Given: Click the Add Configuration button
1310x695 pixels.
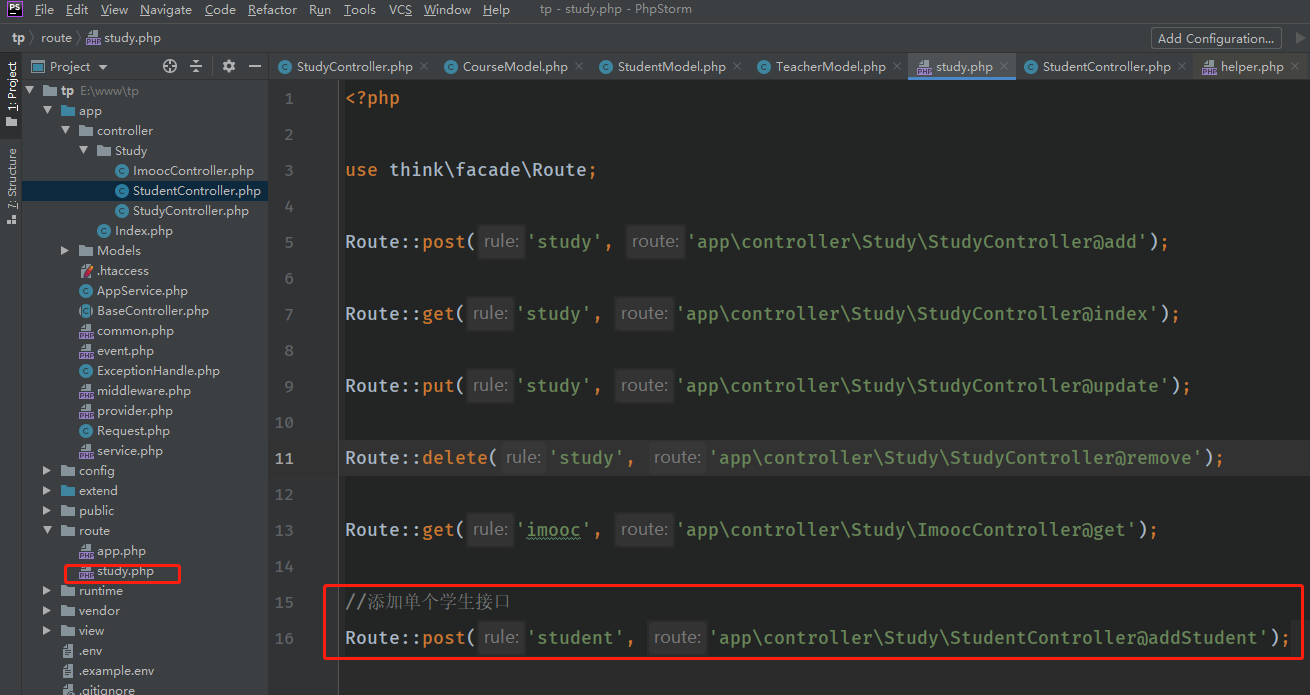Looking at the screenshot, I should click(x=1216, y=38).
